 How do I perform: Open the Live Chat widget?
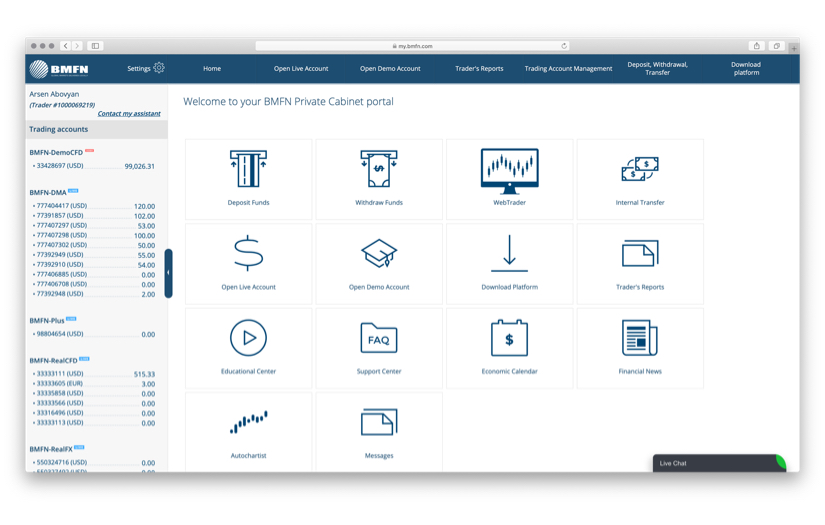point(718,463)
